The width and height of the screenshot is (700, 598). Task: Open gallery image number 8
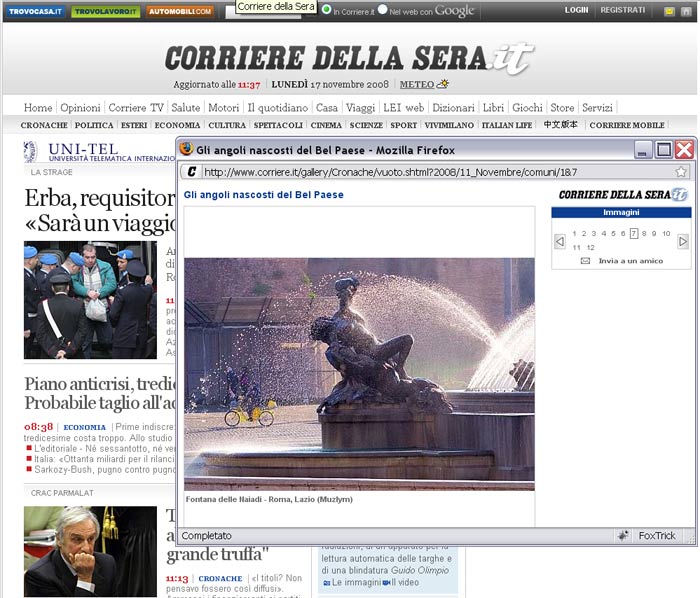pos(644,233)
